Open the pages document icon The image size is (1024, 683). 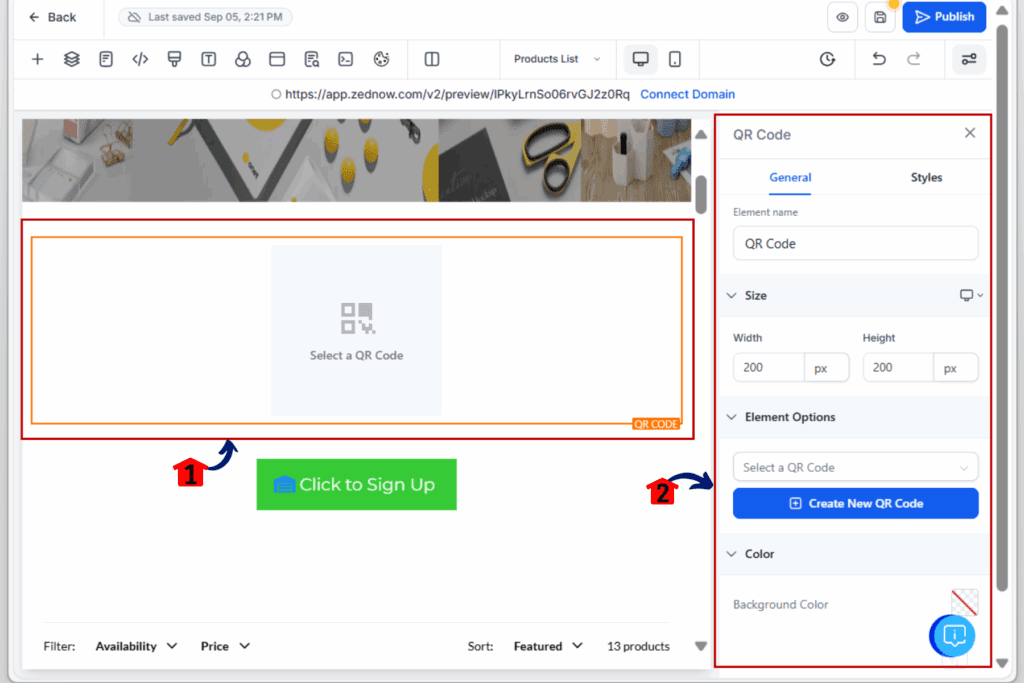click(x=106, y=59)
